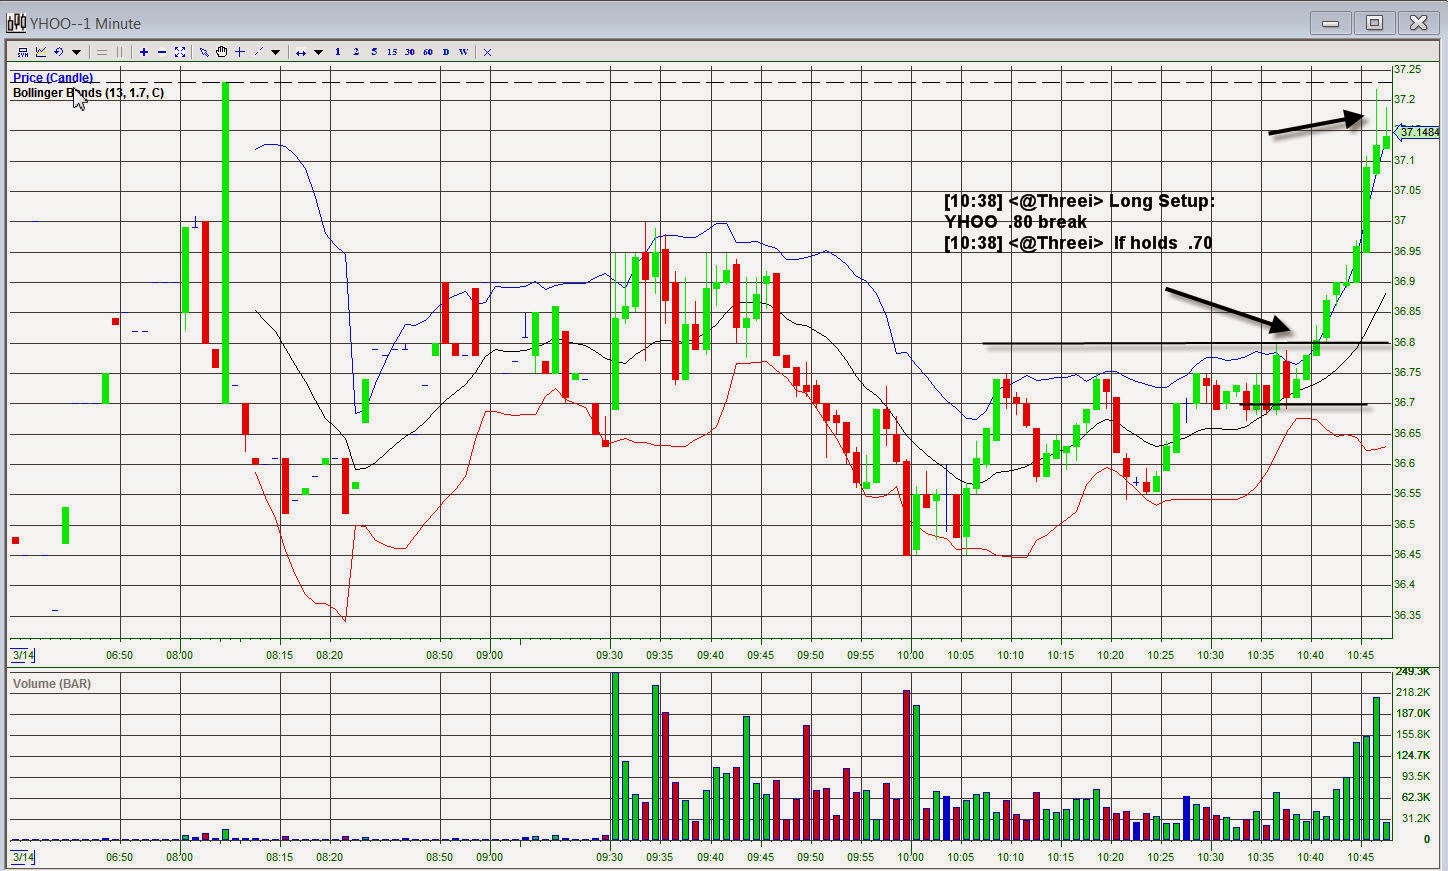The height and width of the screenshot is (871, 1448).
Task: Select the pointer arrow tool
Action: pos(204,52)
